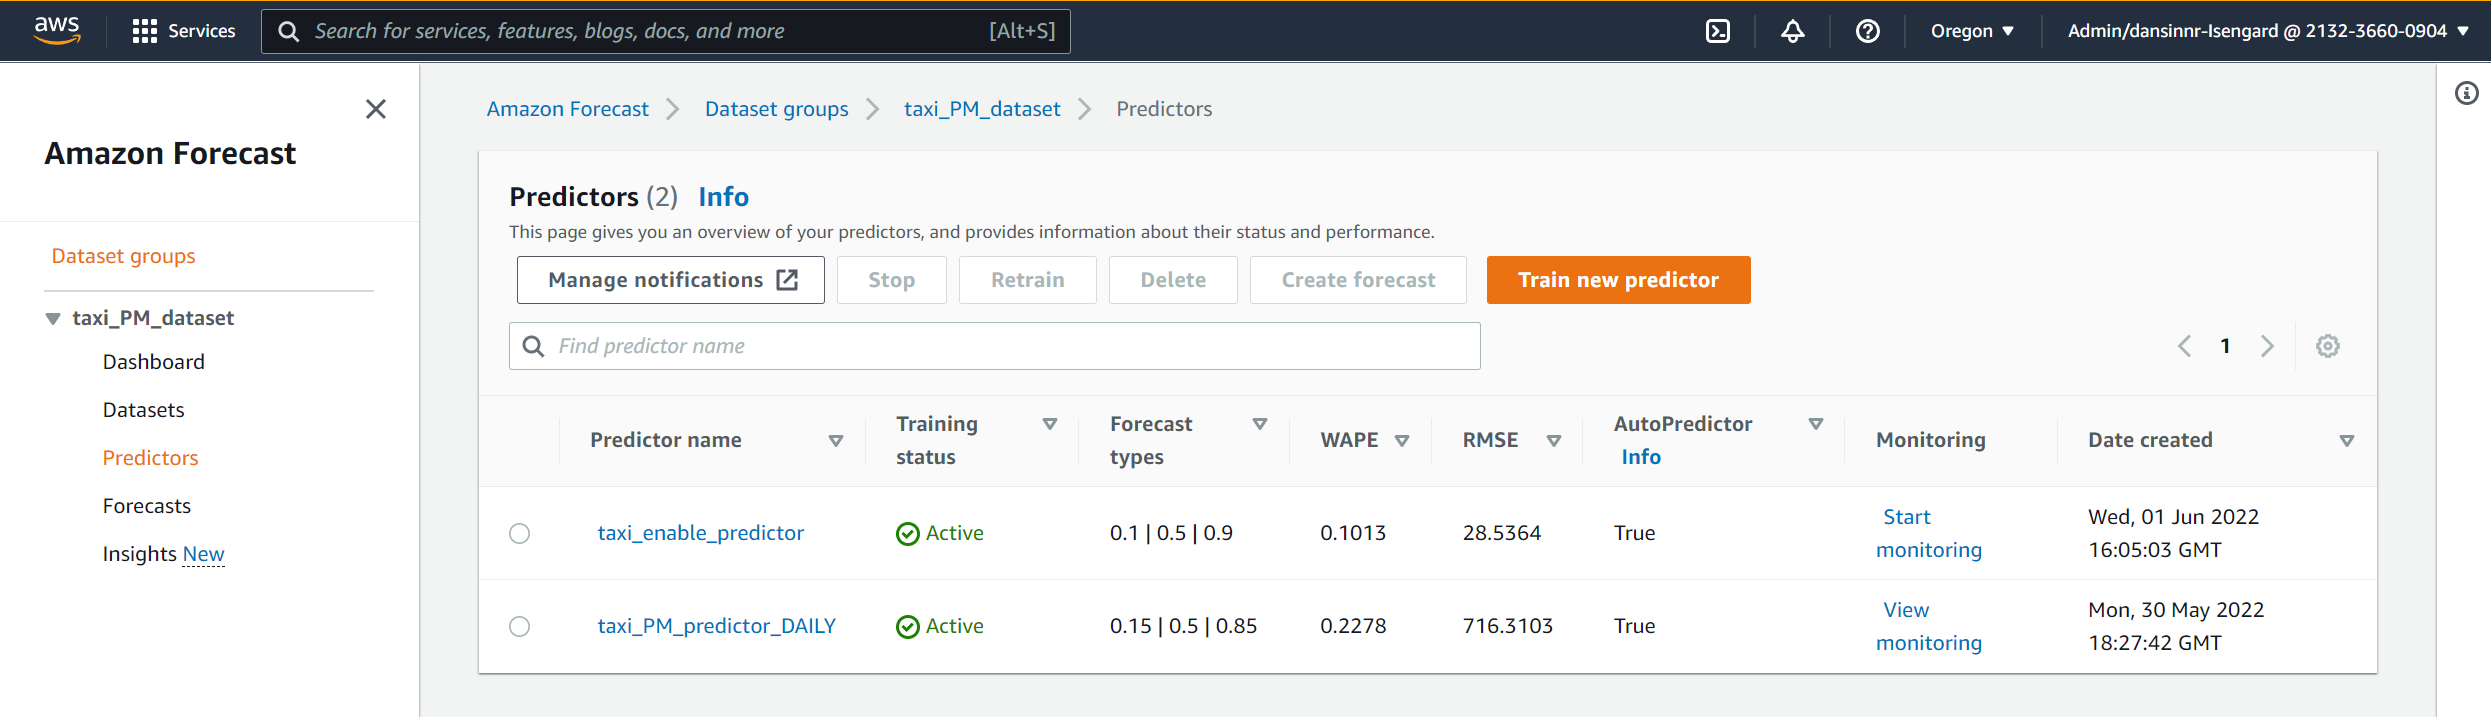Select taxi_enable_predictor radio button
Image resolution: width=2491 pixels, height=717 pixels.
point(519,533)
